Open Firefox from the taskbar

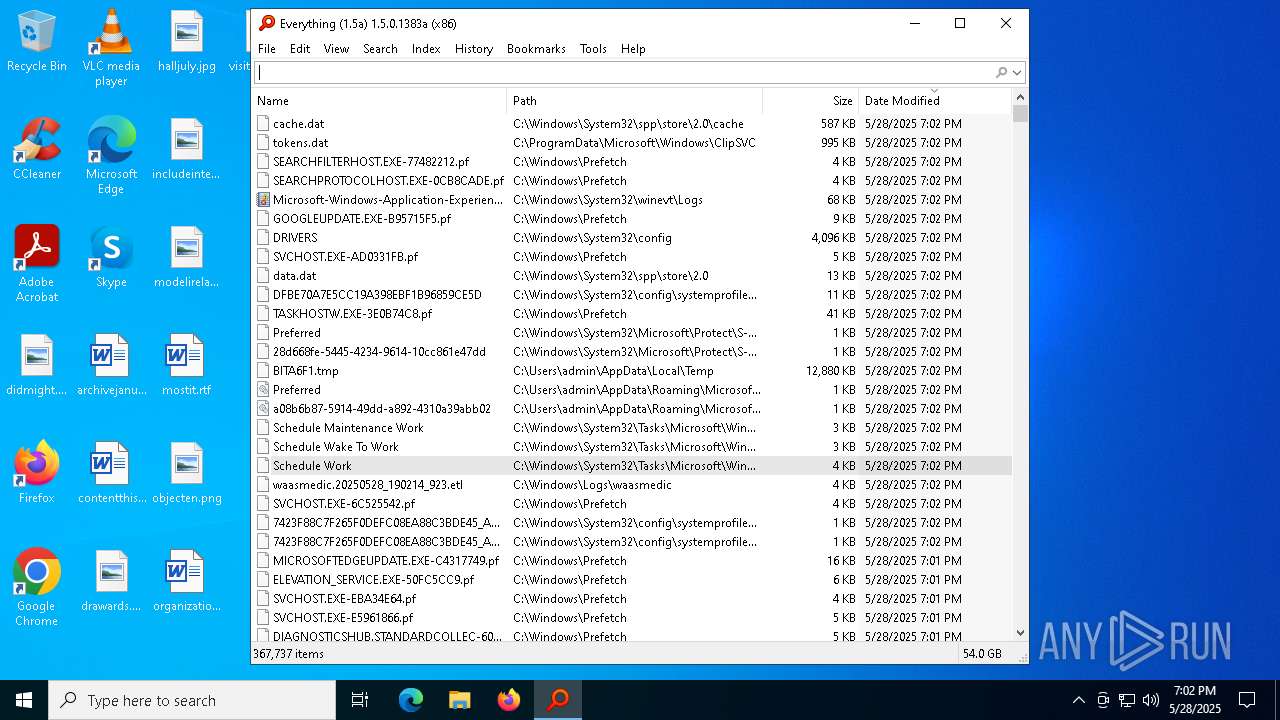509,700
